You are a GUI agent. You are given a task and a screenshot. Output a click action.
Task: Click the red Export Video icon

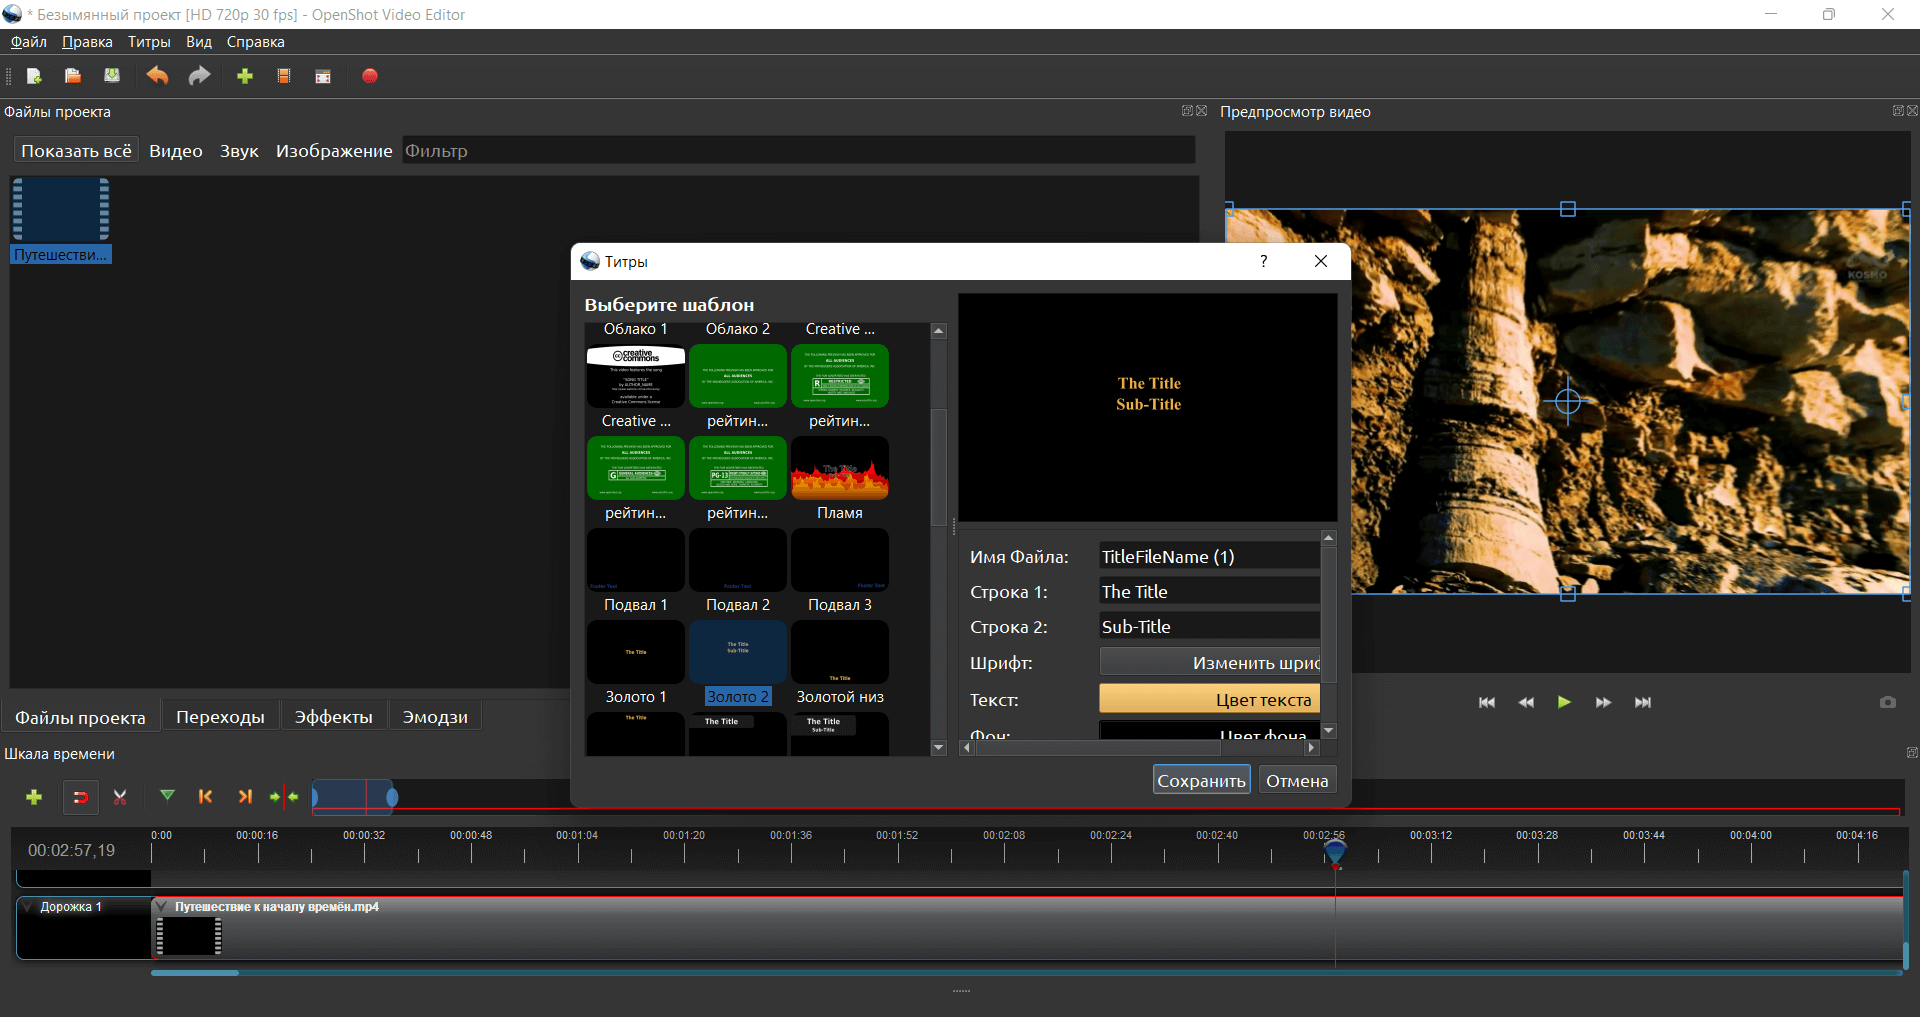coord(370,76)
